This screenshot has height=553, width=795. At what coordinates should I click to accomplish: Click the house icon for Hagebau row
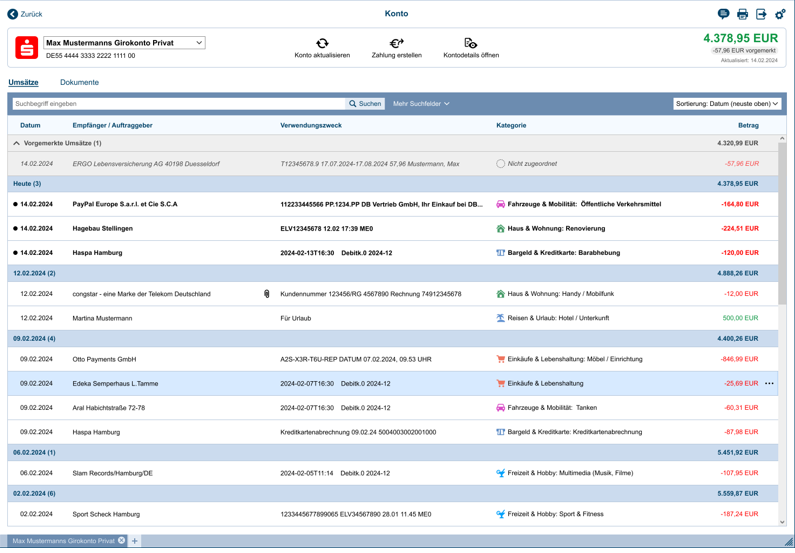point(500,229)
